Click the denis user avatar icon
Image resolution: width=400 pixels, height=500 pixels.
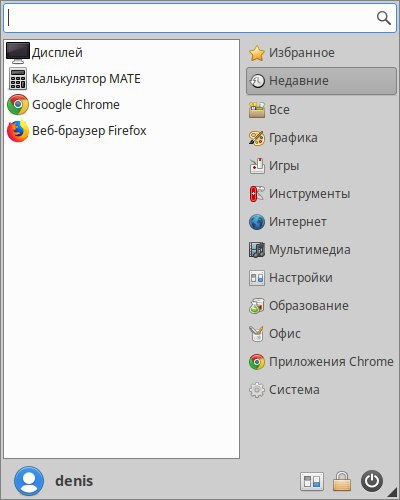(29, 481)
